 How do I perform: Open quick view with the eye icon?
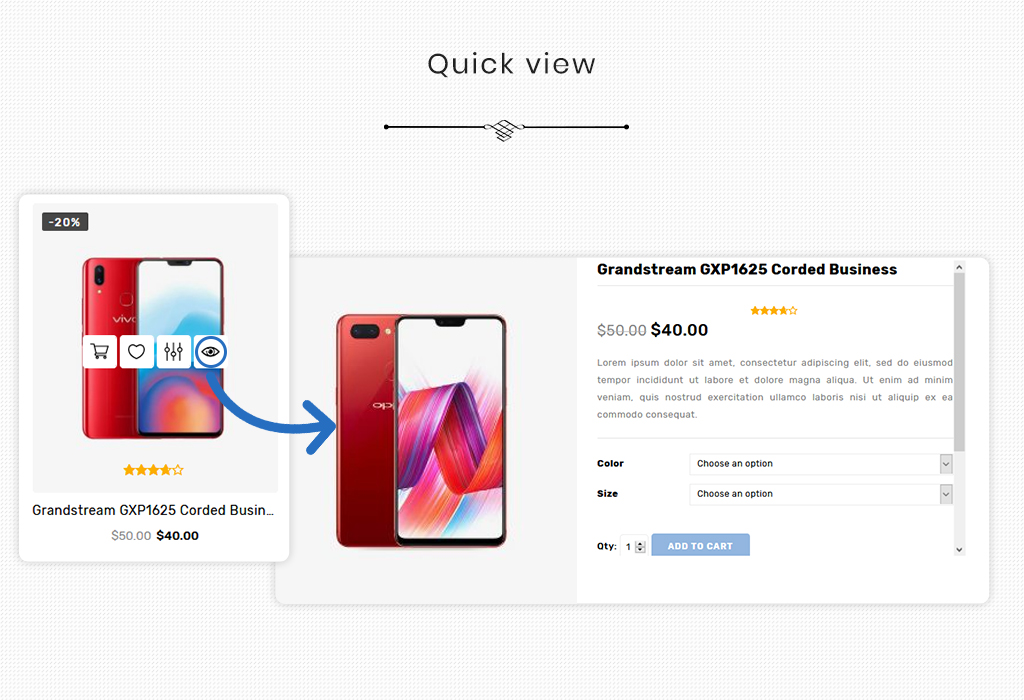coord(210,352)
